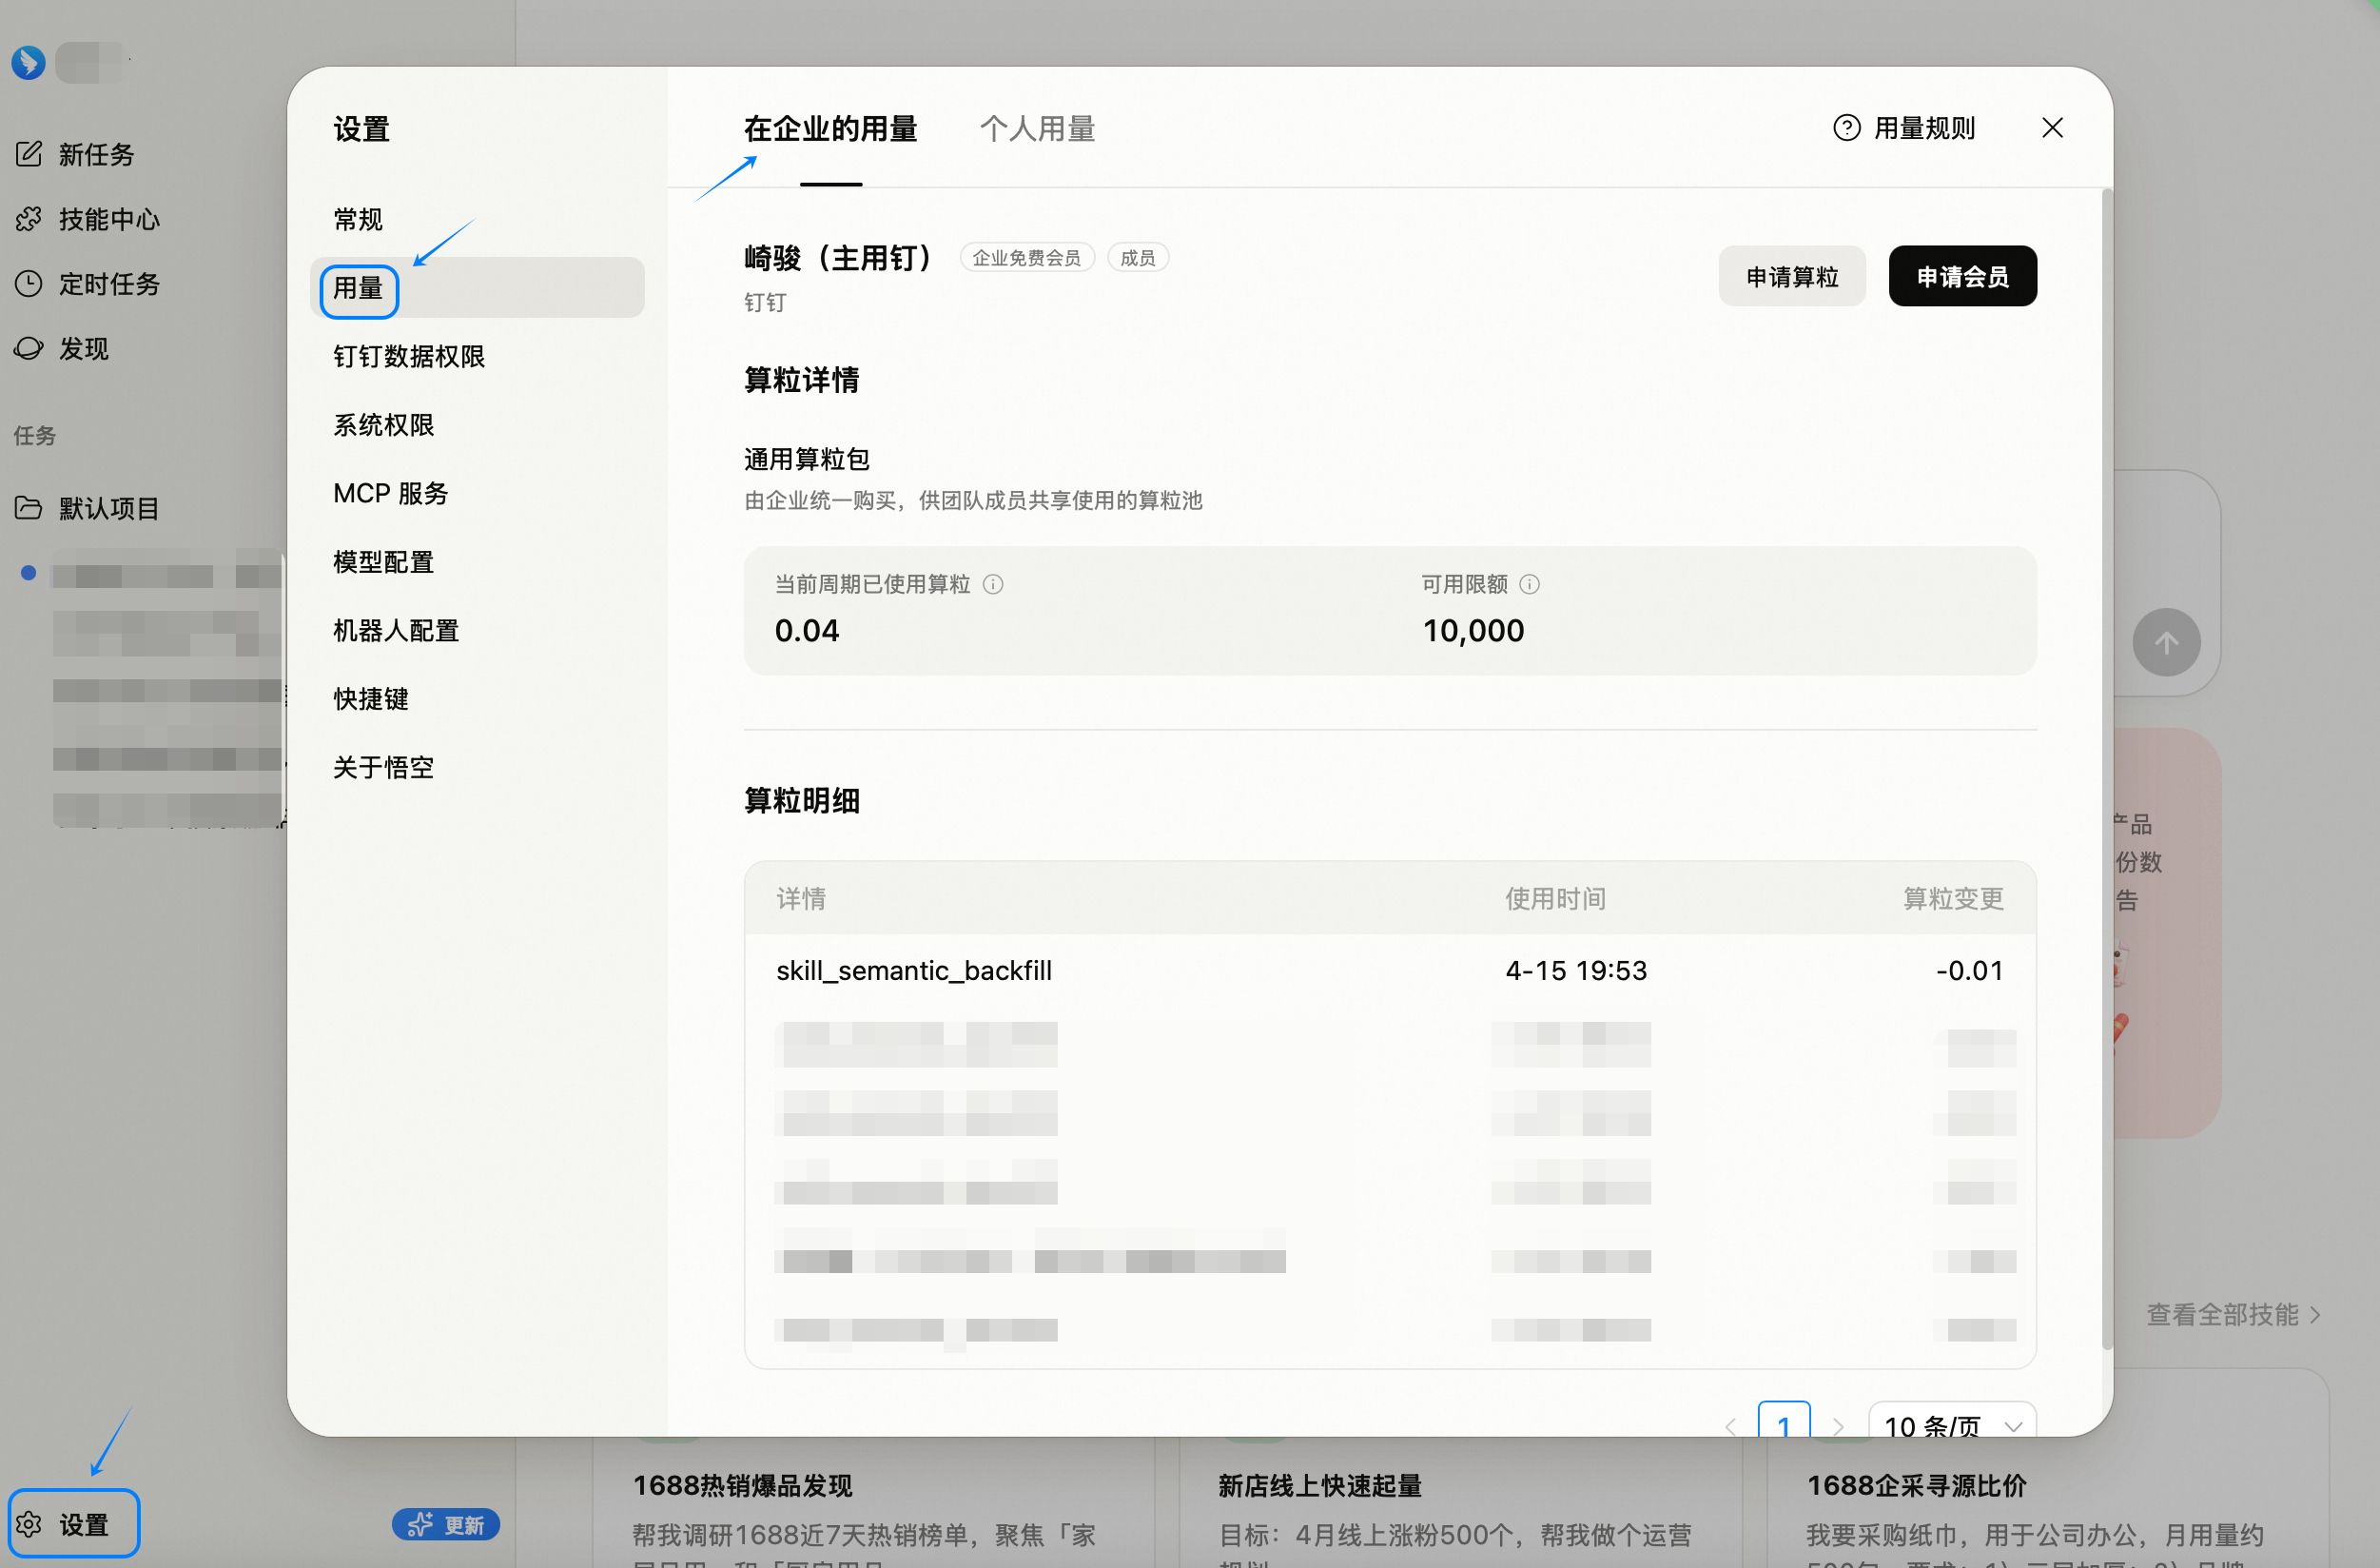Click the question mark icon beside 用量规则
Viewport: 2380px width, 1568px height.
coord(1846,128)
